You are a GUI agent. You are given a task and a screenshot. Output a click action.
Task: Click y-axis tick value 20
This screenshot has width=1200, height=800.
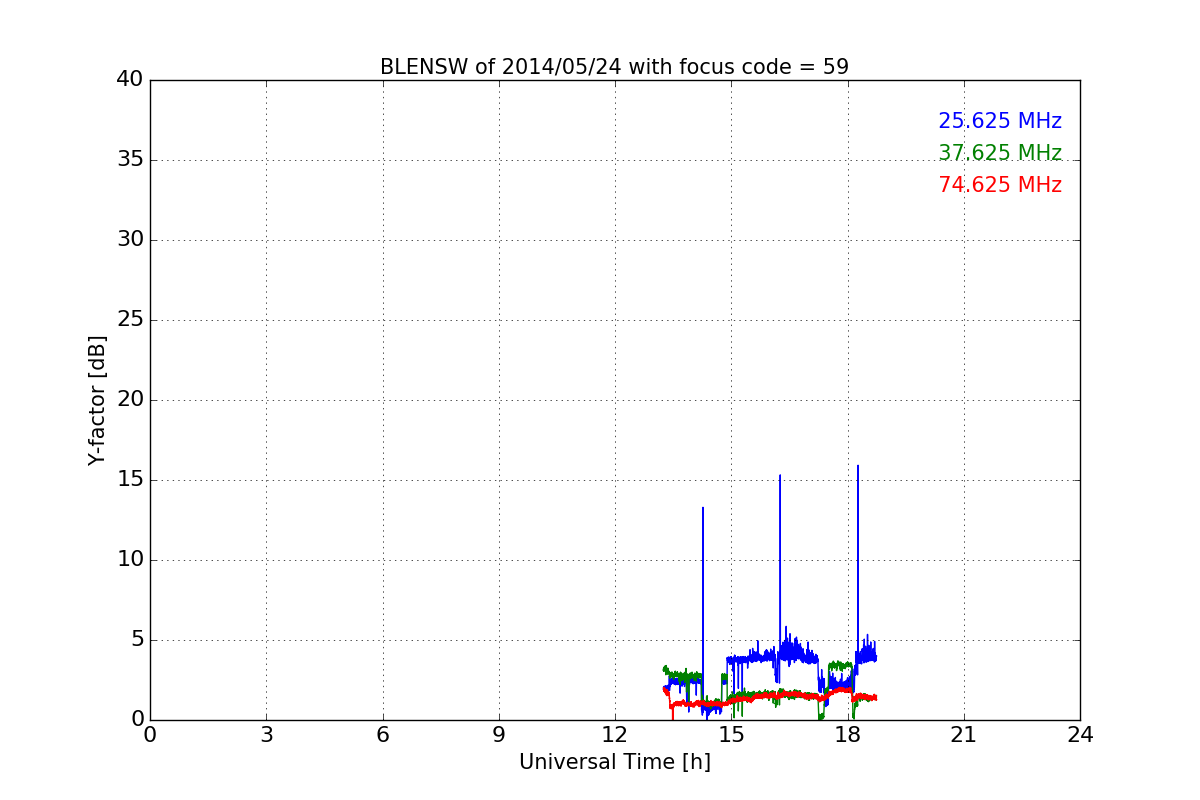click(x=130, y=400)
